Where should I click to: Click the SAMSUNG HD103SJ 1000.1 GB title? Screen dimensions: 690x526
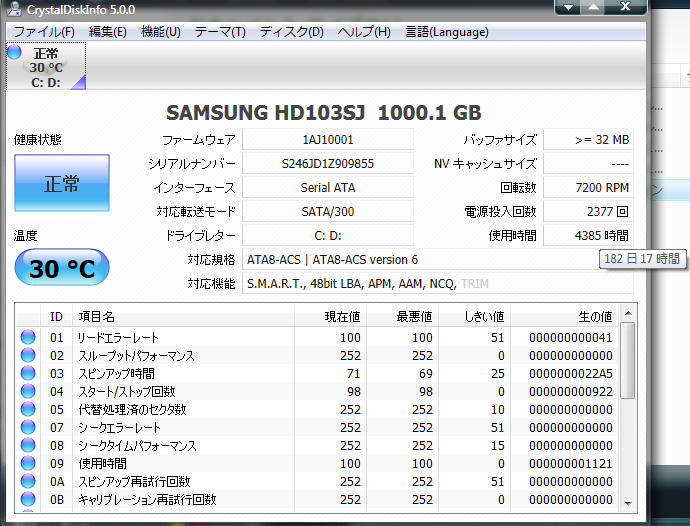coord(323,113)
